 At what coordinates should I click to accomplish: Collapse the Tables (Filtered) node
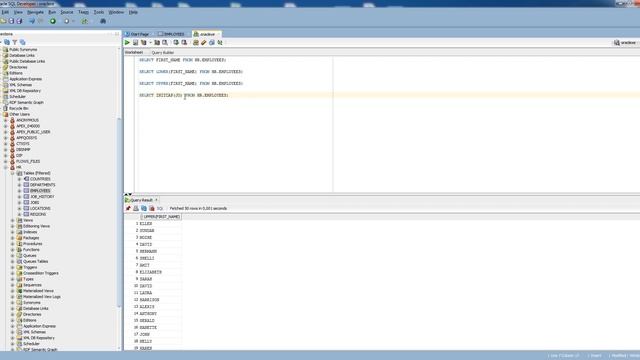tap(13, 173)
